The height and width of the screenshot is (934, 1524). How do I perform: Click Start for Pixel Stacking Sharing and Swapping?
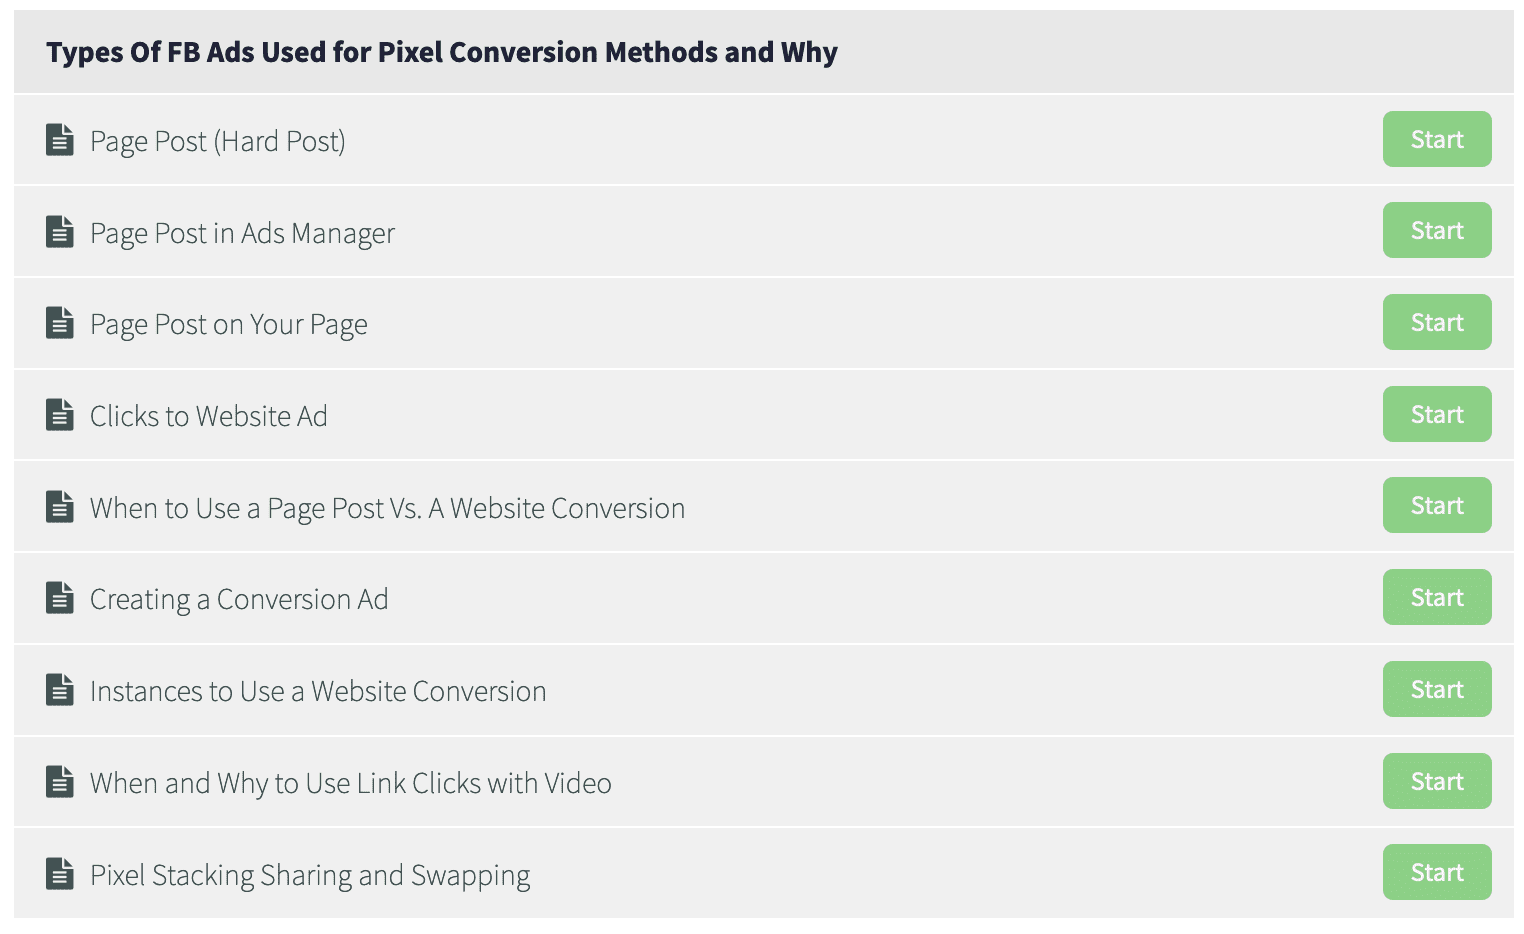pos(1437,872)
